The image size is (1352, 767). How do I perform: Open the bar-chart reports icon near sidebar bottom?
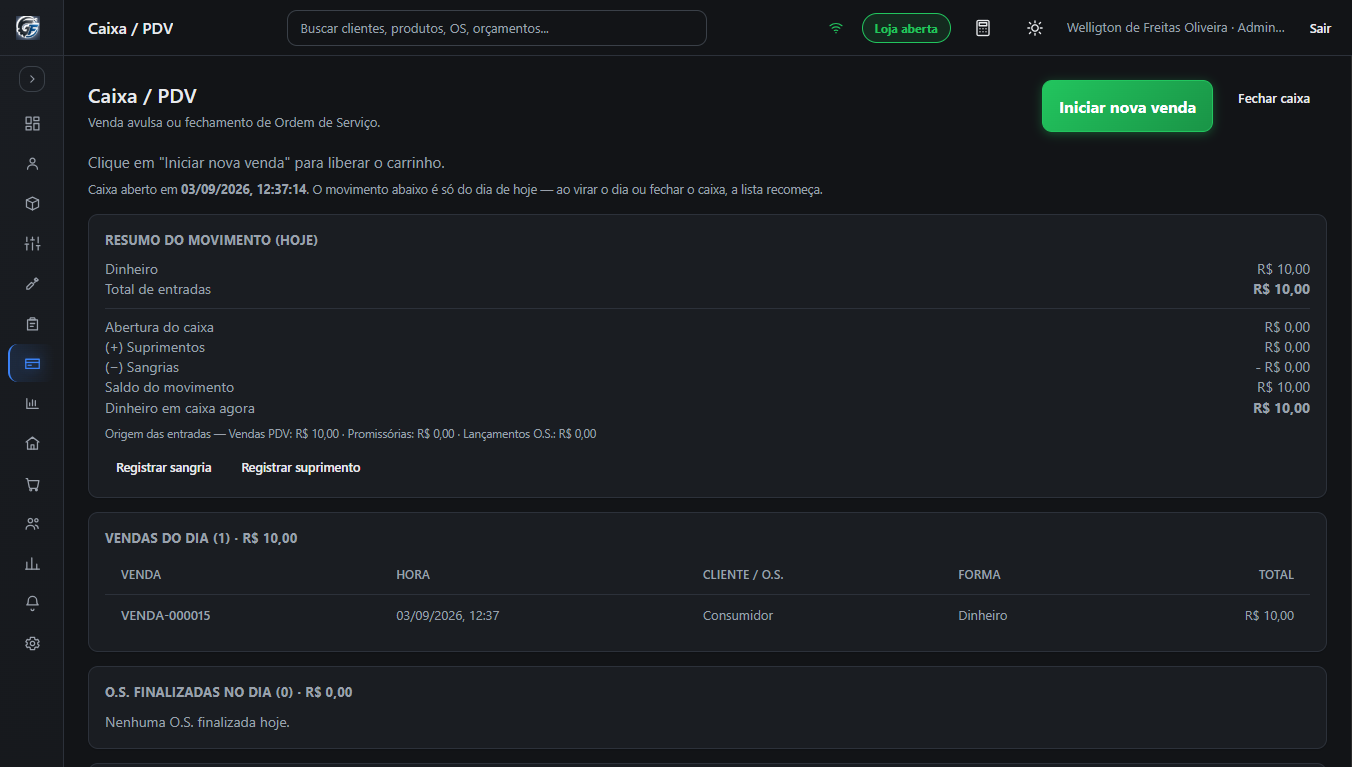point(32,563)
